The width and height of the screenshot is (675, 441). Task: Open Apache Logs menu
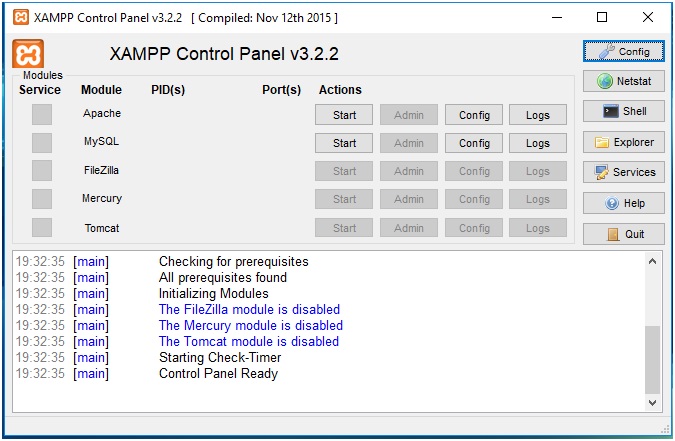[538, 115]
